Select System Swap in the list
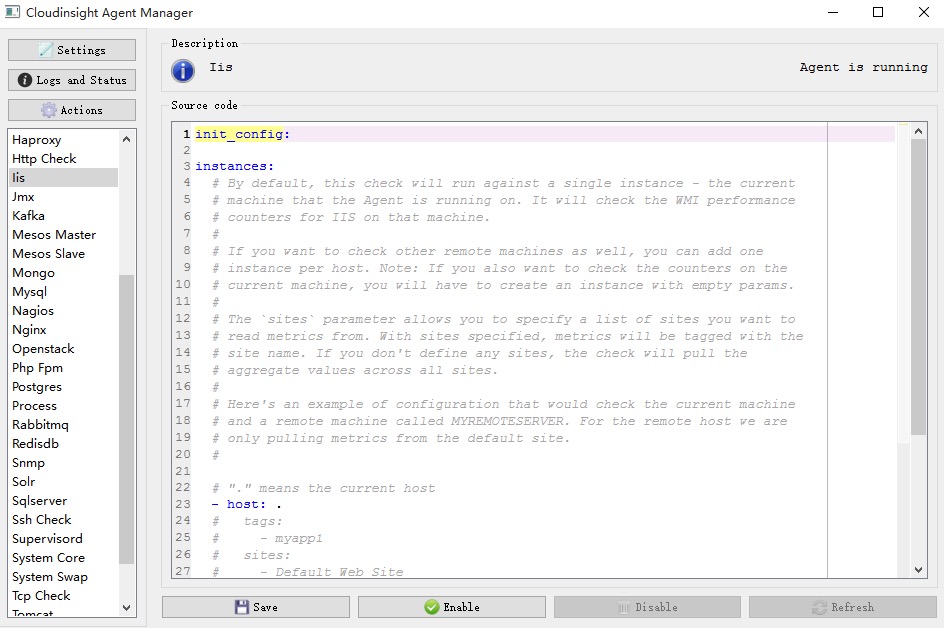Screen dimensions: 944x628 tap(64, 577)
